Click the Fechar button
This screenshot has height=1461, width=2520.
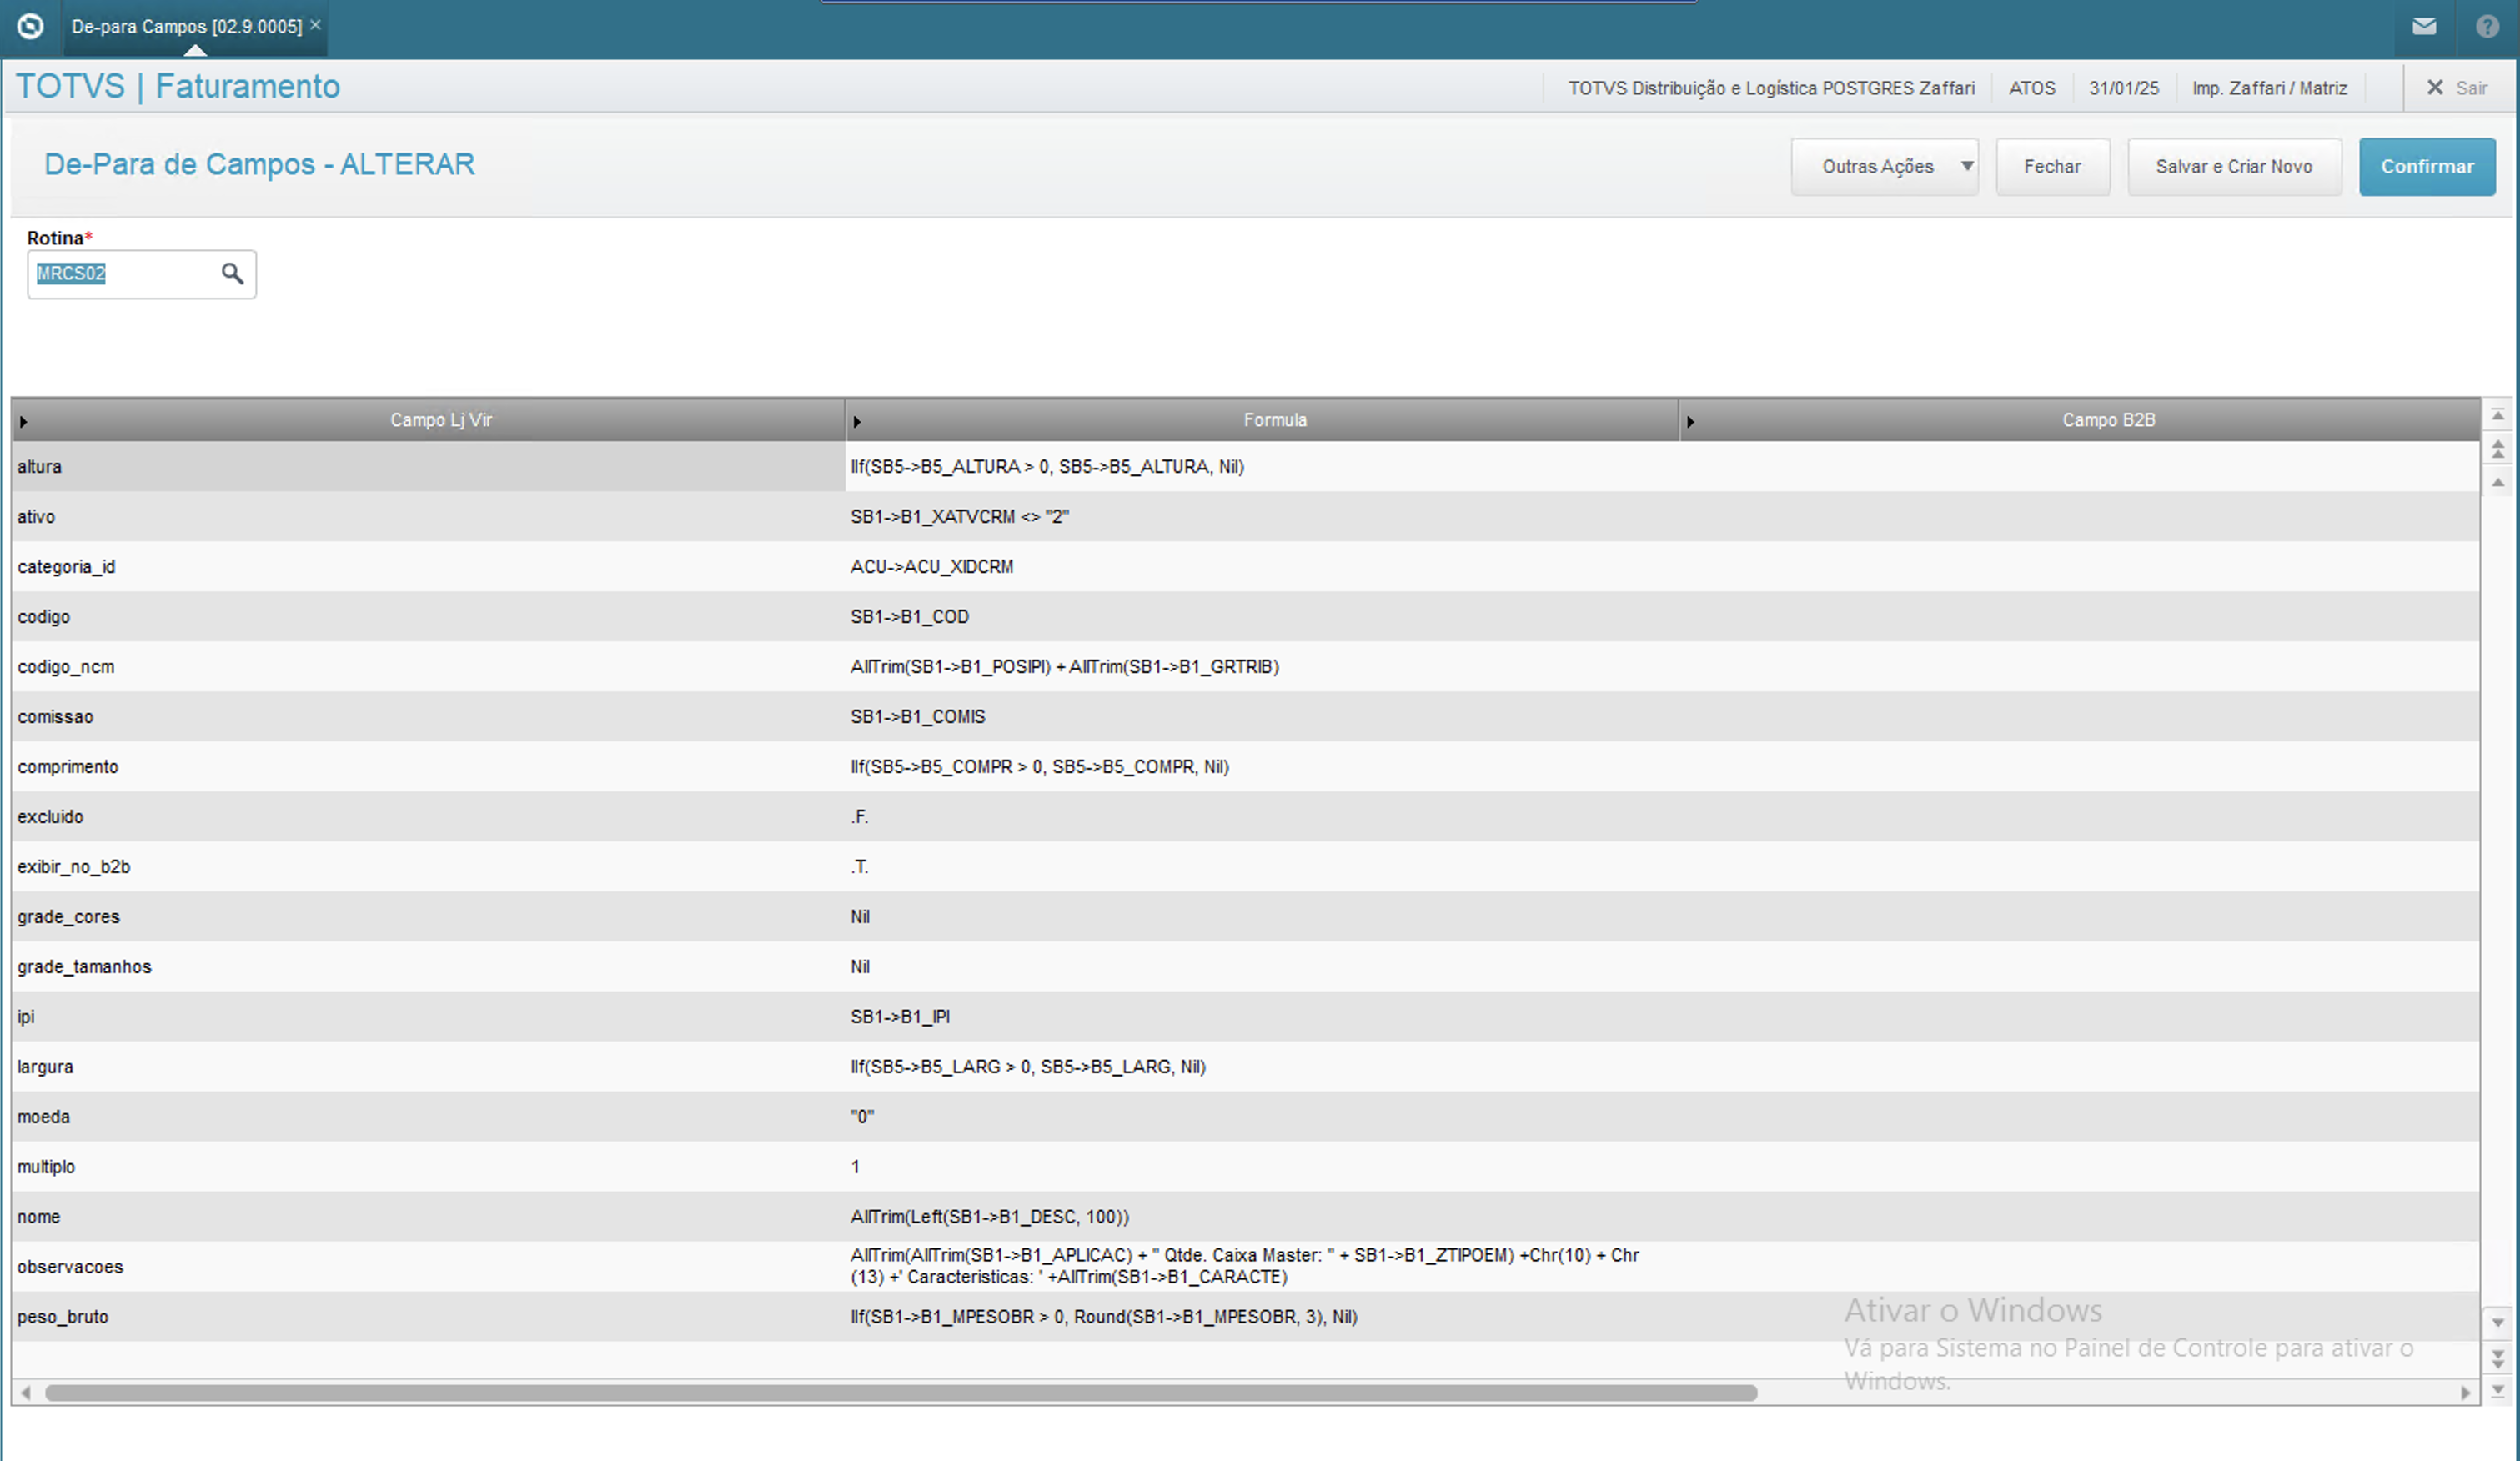[2052, 166]
